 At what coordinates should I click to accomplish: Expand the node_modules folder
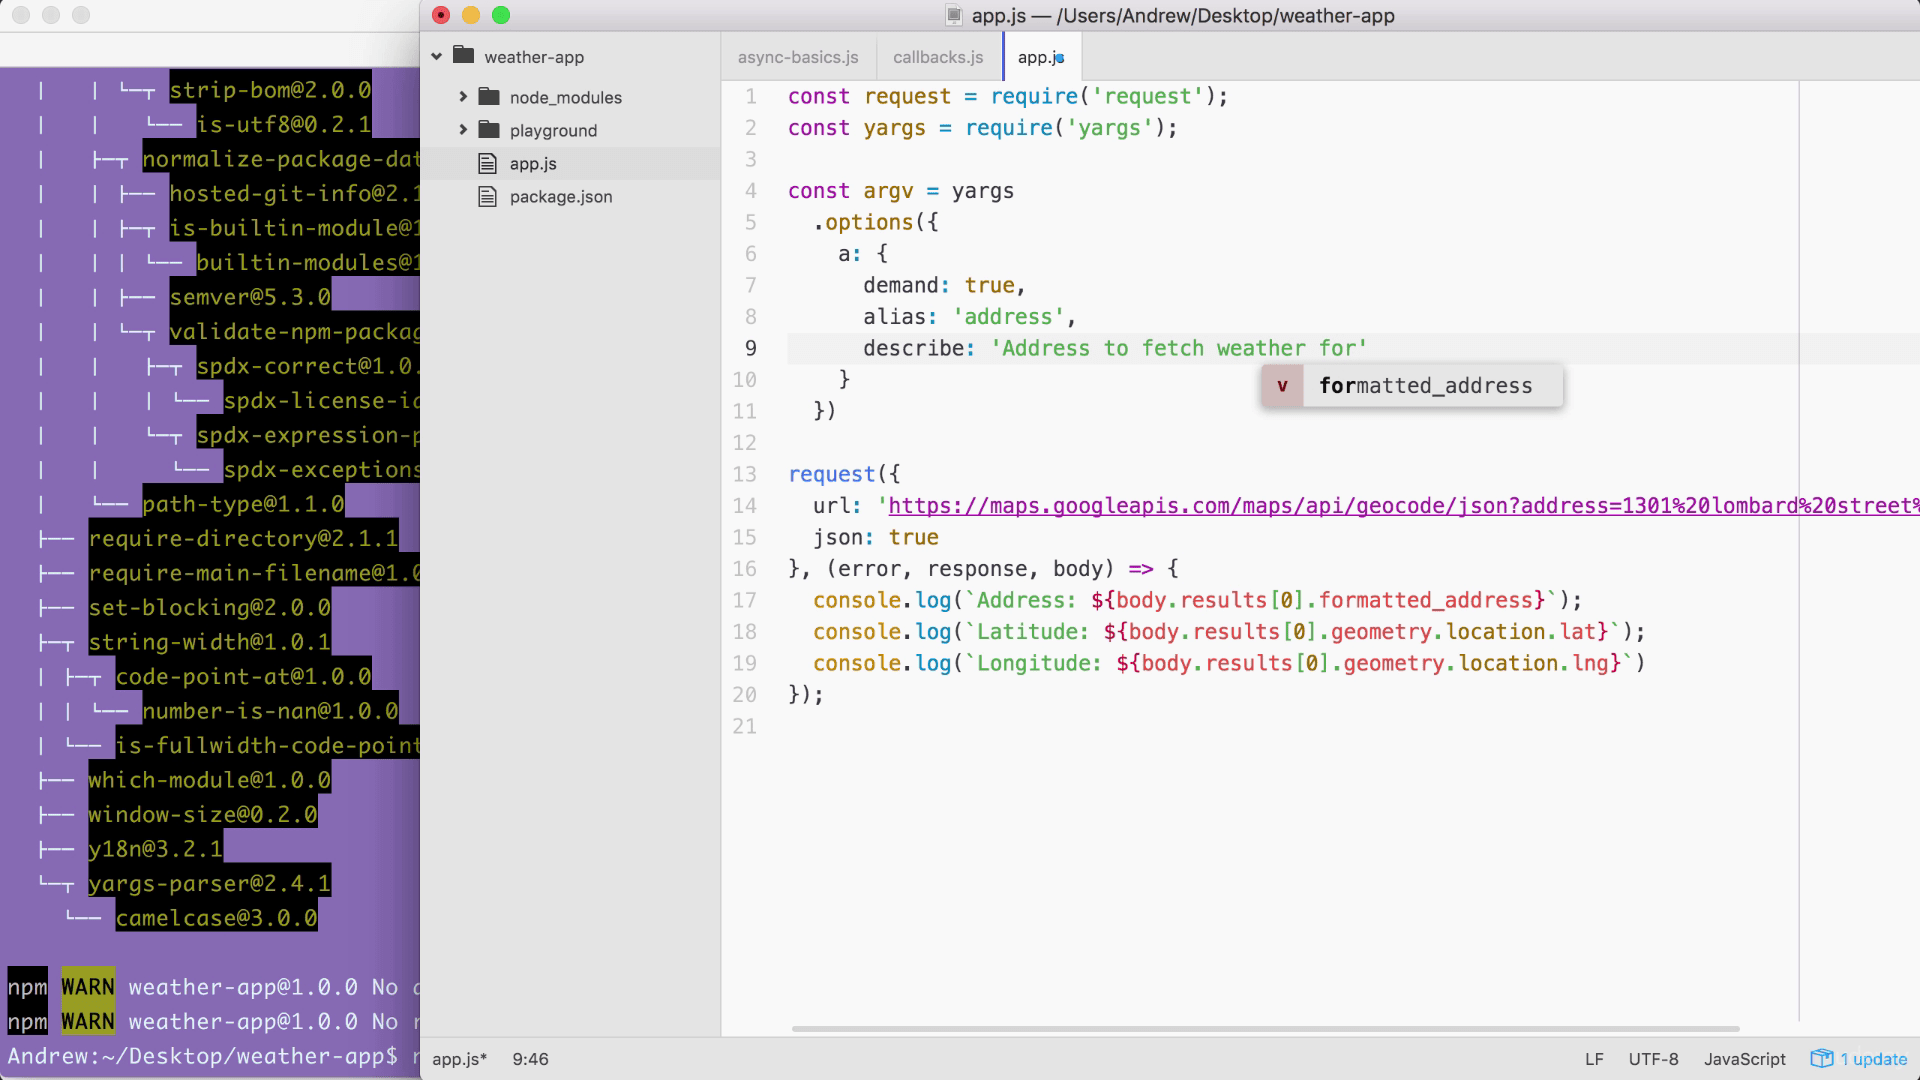(x=463, y=97)
